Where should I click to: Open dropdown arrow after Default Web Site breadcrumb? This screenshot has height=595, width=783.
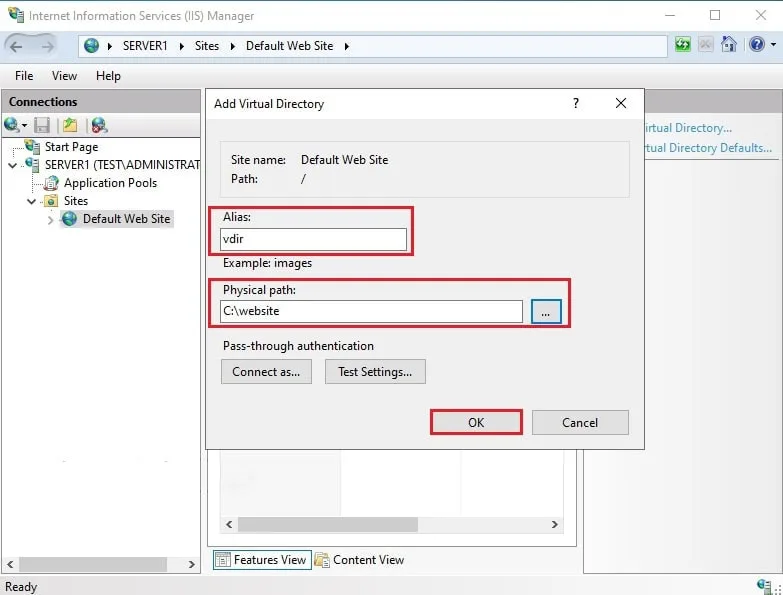(347, 46)
